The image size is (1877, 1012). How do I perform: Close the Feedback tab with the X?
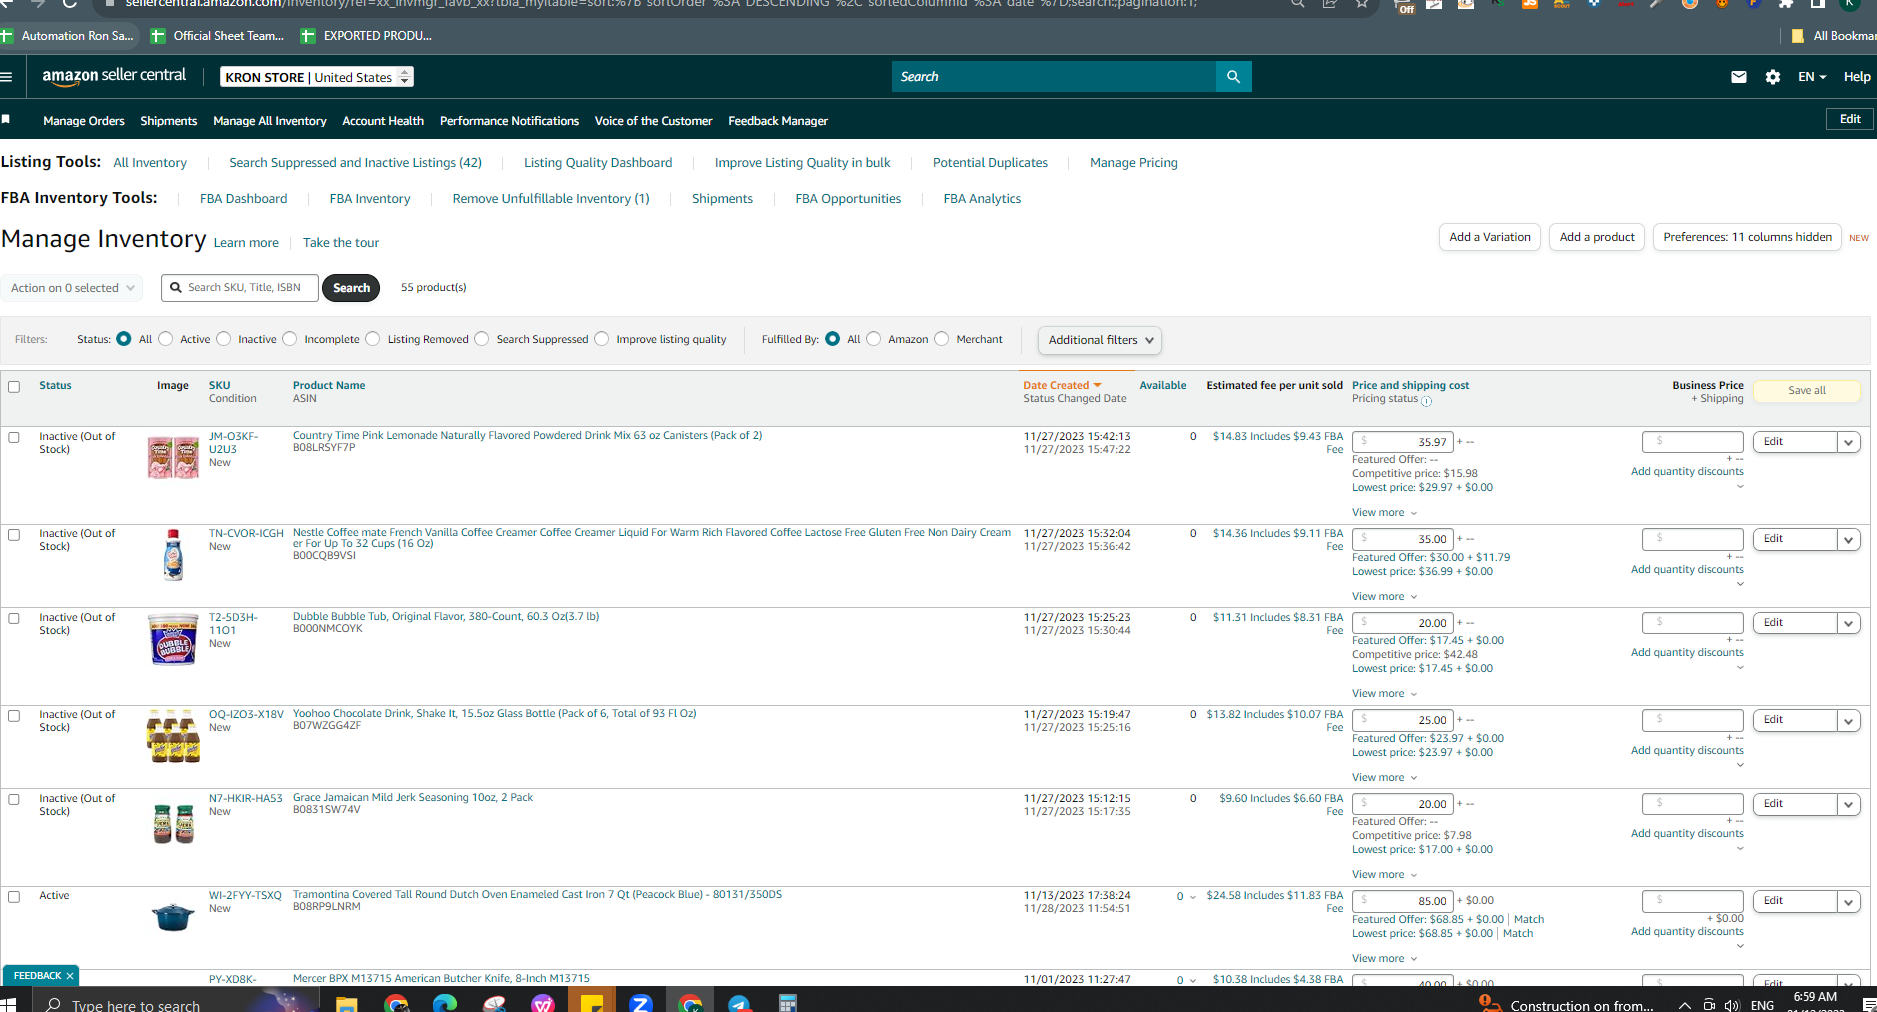coord(70,975)
